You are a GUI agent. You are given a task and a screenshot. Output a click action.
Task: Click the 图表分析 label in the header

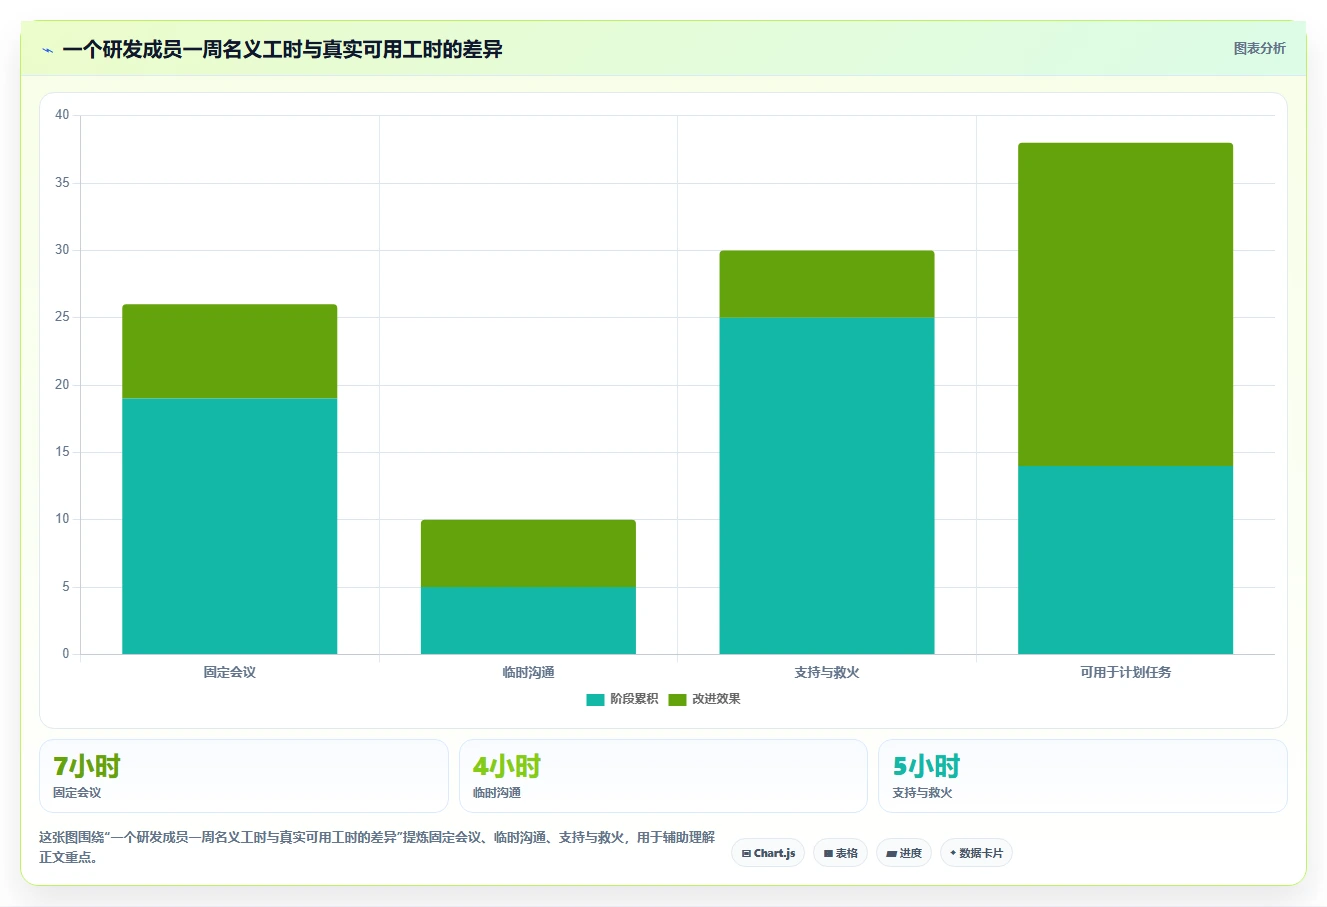pyautogui.click(x=1259, y=48)
